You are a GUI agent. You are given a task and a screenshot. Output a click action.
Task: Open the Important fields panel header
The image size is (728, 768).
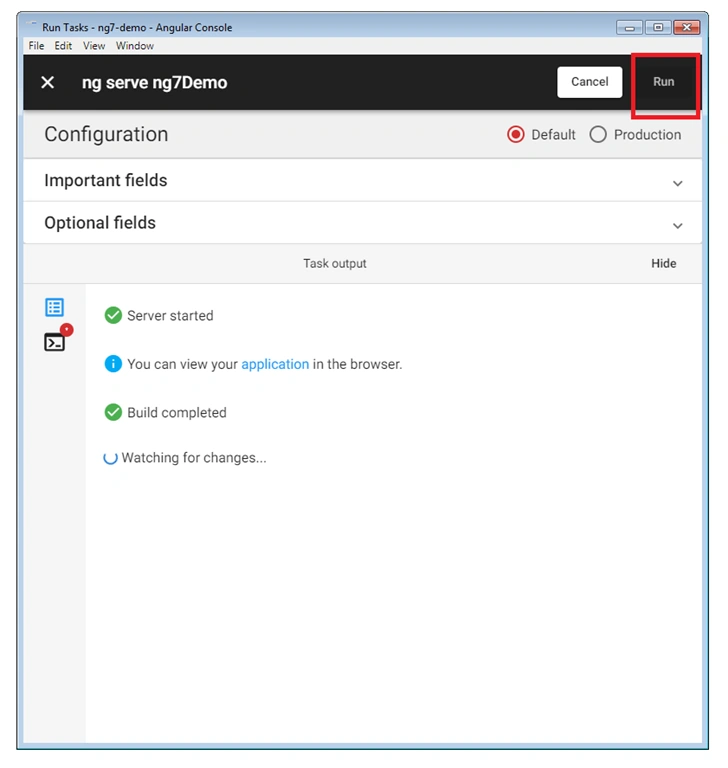click(363, 180)
